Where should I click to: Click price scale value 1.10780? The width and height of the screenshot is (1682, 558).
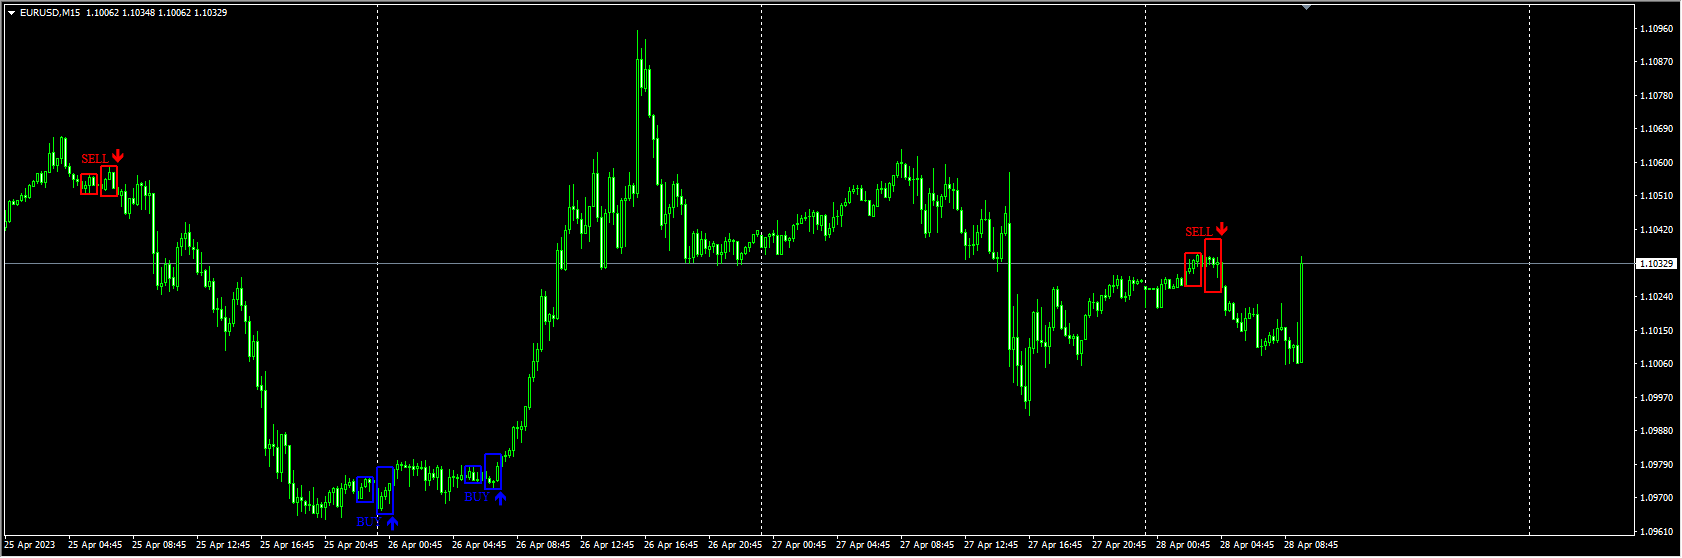point(1657,96)
